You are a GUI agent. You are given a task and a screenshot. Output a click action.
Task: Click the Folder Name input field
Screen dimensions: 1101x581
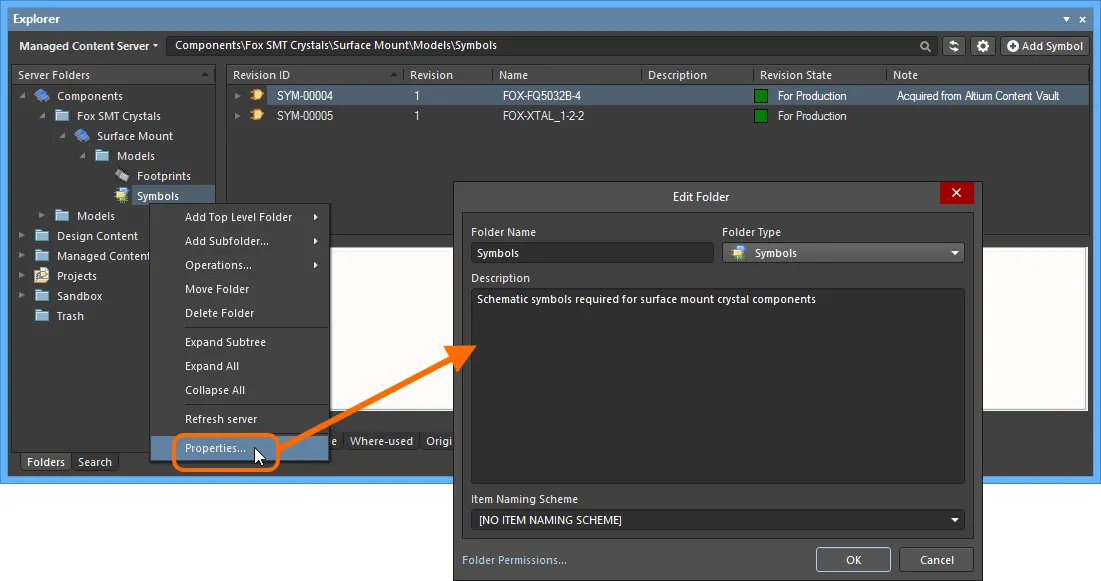(592, 253)
